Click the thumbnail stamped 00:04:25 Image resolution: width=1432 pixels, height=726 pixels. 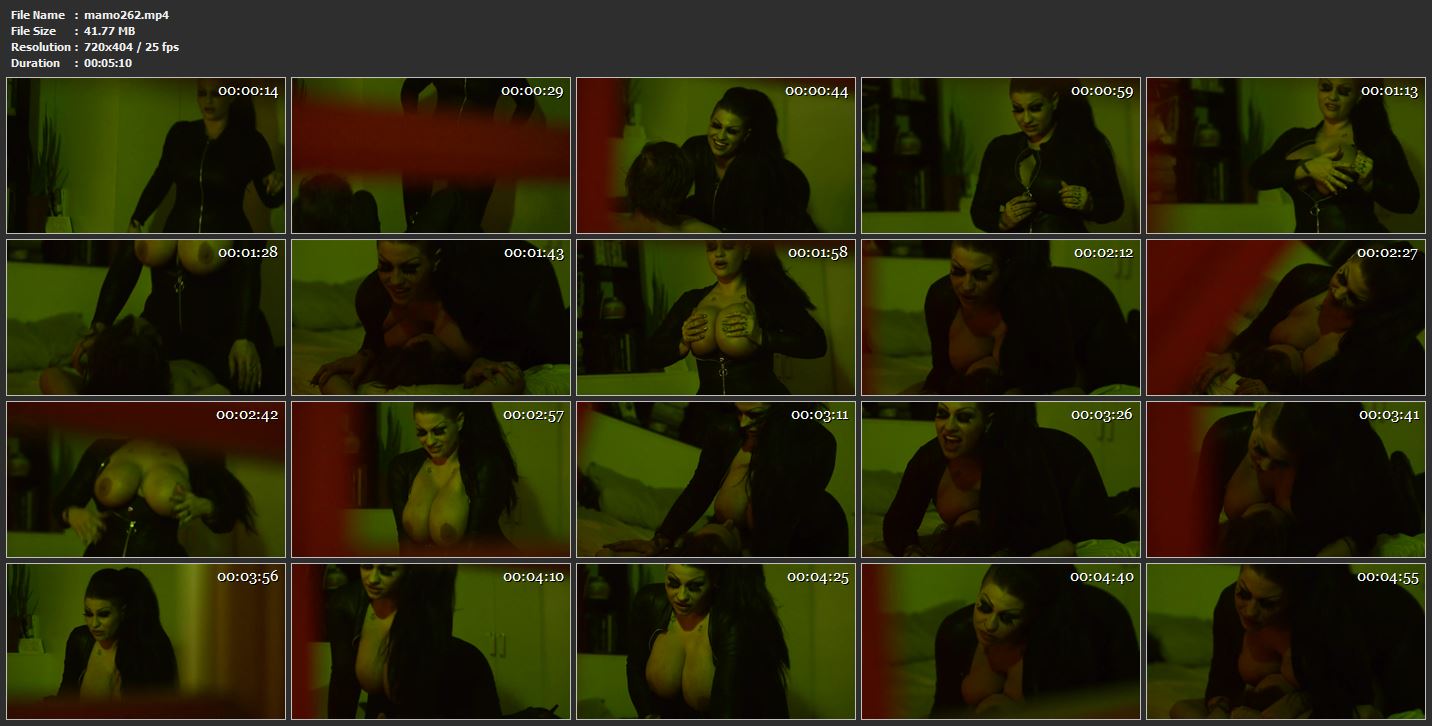point(716,641)
